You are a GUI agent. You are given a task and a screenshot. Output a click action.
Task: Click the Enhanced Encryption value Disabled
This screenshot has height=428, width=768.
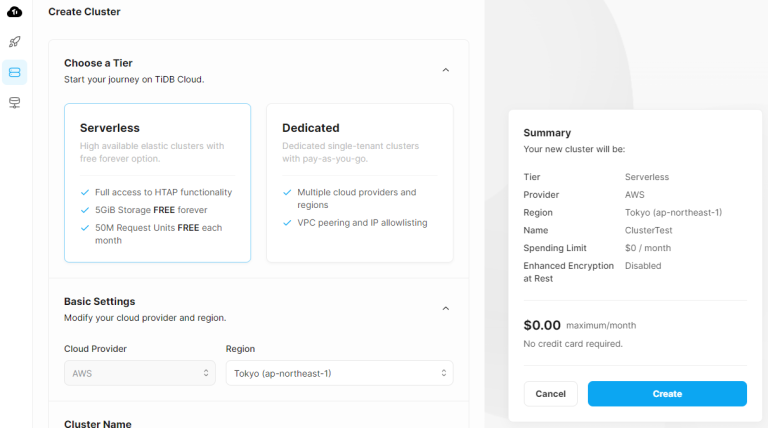pyautogui.click(x=643, y=266)
